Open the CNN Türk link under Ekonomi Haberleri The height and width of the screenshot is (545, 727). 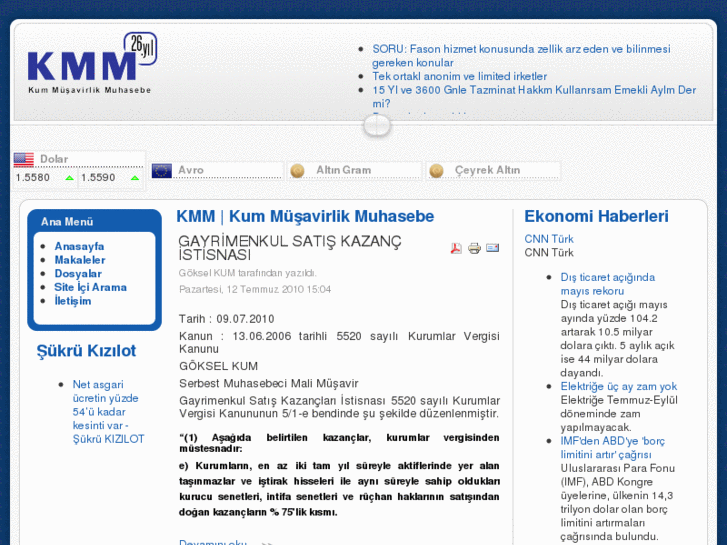549,239
